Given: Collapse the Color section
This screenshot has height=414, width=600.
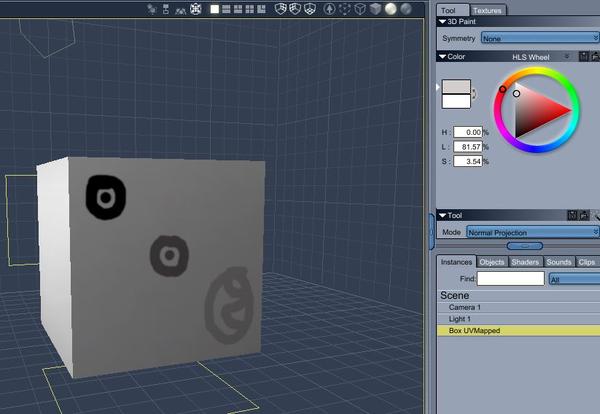Looking at the screenshot, I should pyautogui.click(x=442, y=57).
